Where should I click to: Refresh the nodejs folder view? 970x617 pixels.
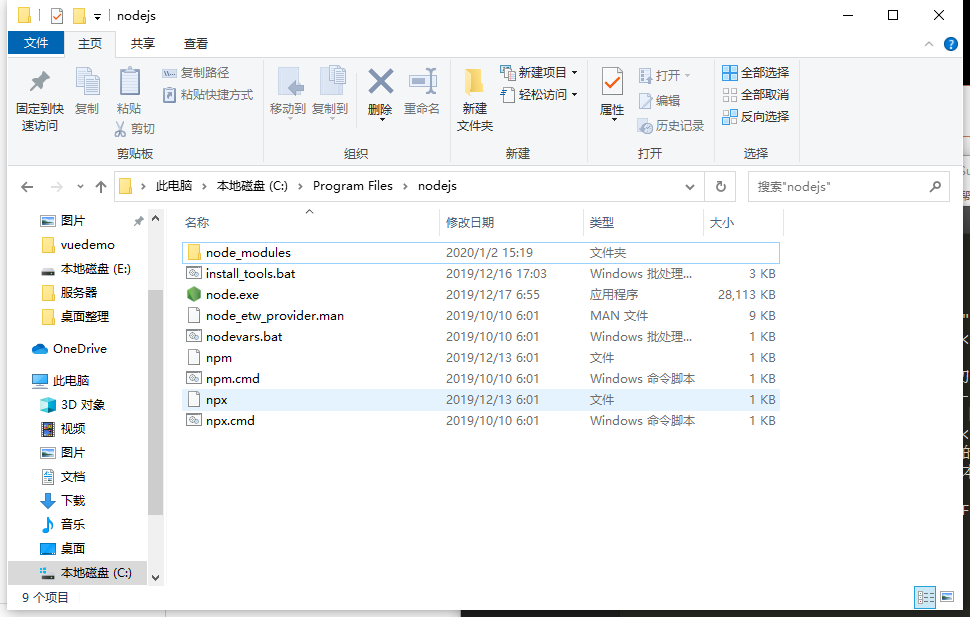(721, 186)
